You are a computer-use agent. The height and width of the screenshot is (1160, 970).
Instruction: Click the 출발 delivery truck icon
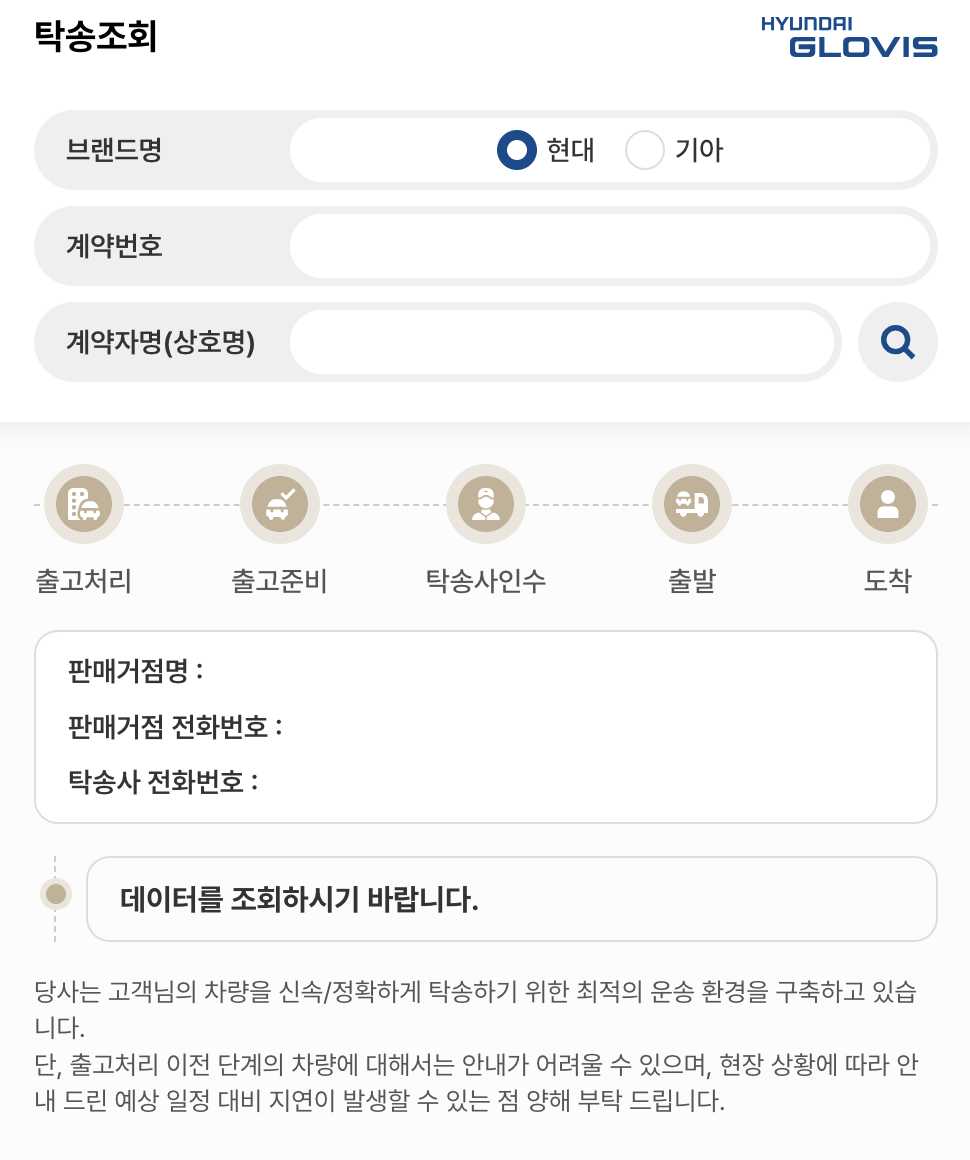pyautogui.click(x=692, y=504)
